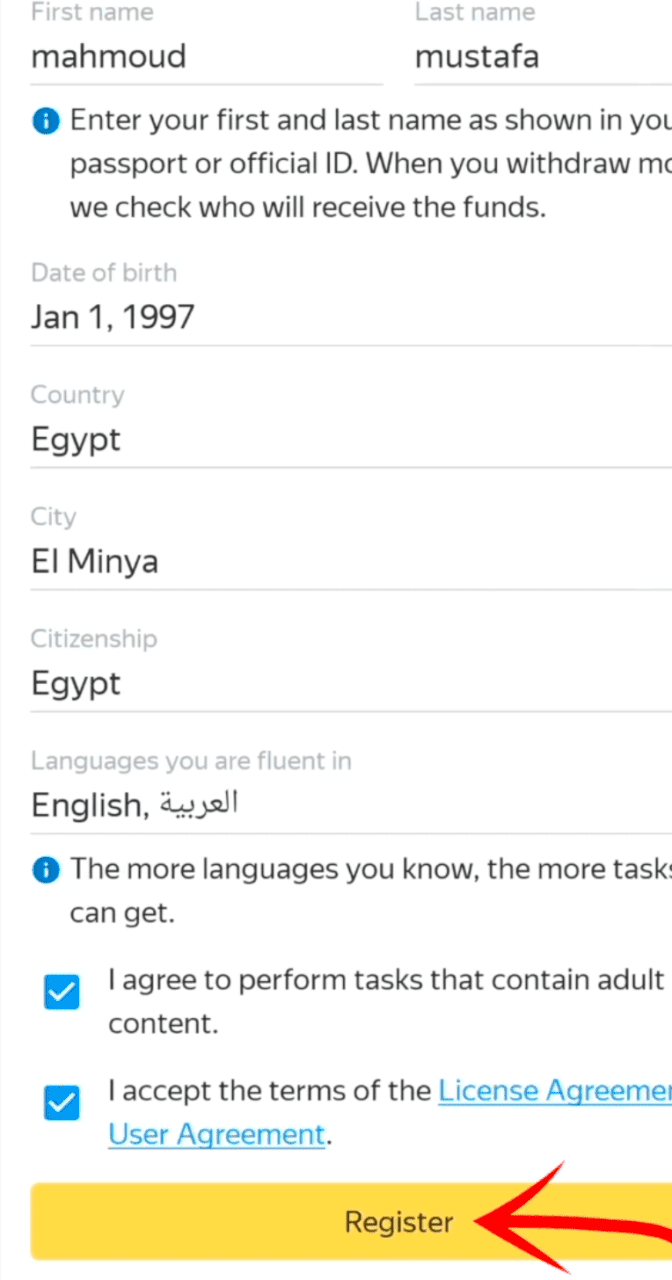Click the Last name field containing mustafa
This screenshot has width=672, height=1280.
[x=478, y=57]
